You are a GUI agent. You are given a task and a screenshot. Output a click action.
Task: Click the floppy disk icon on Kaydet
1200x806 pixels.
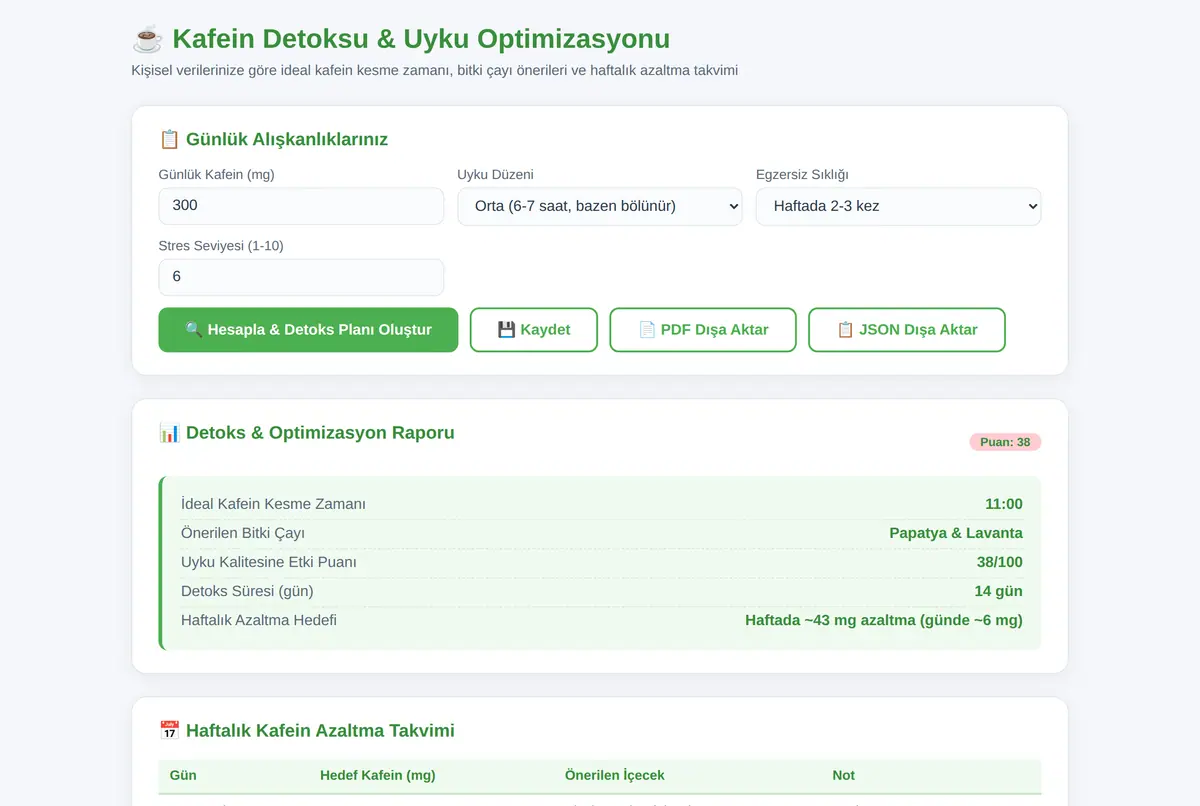click(x=506, y=330)
